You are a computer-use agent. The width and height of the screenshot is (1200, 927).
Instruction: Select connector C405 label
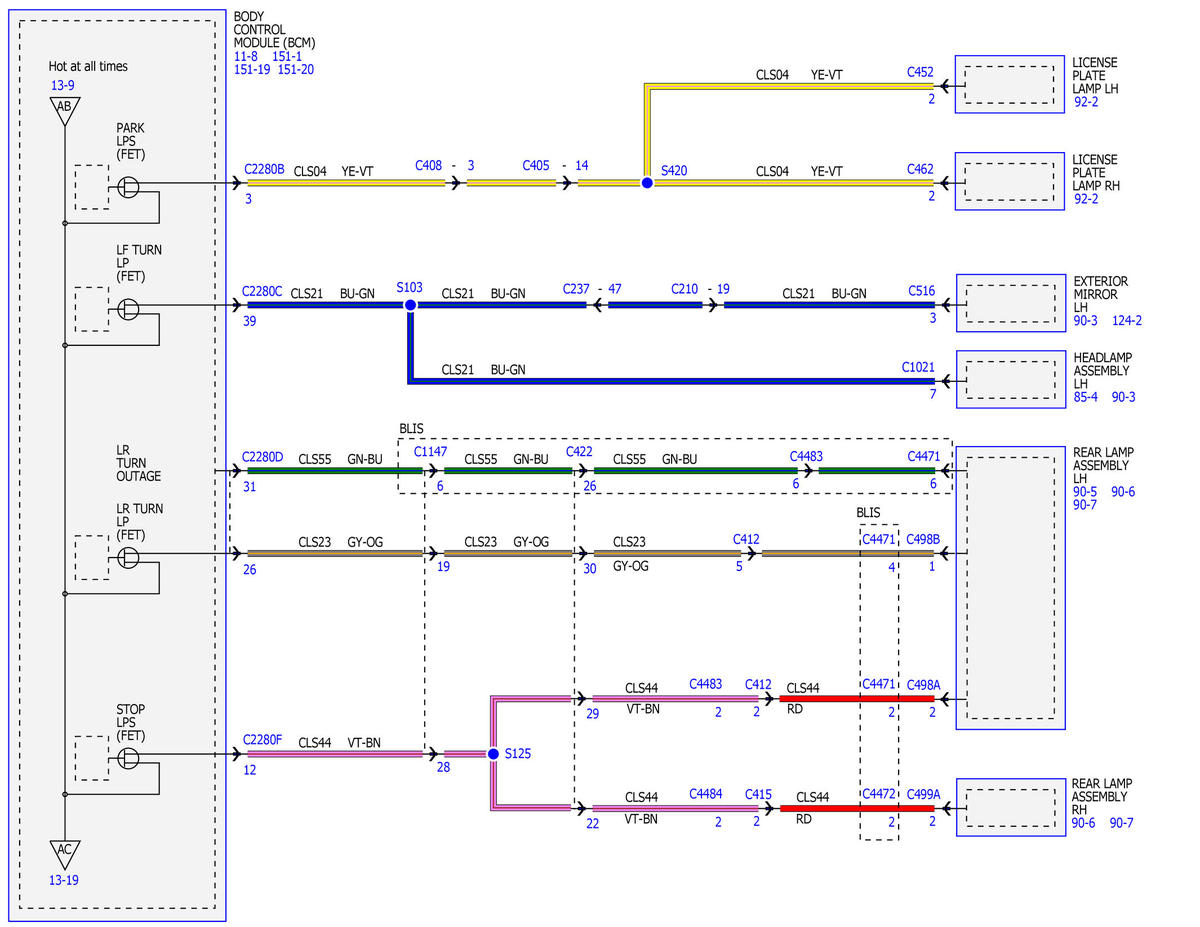click(x=537, y=165)
